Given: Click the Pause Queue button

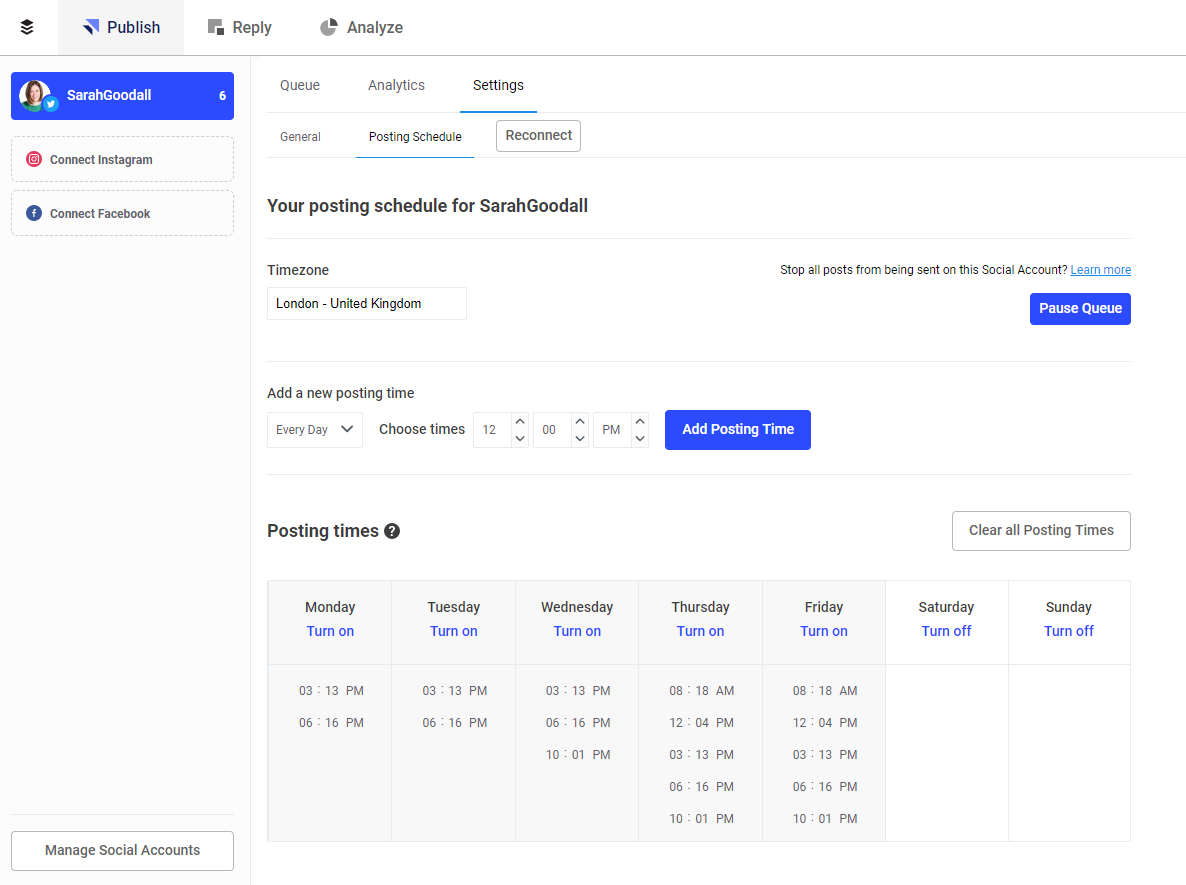Looking at the screenshot, I should point(1080,308).
